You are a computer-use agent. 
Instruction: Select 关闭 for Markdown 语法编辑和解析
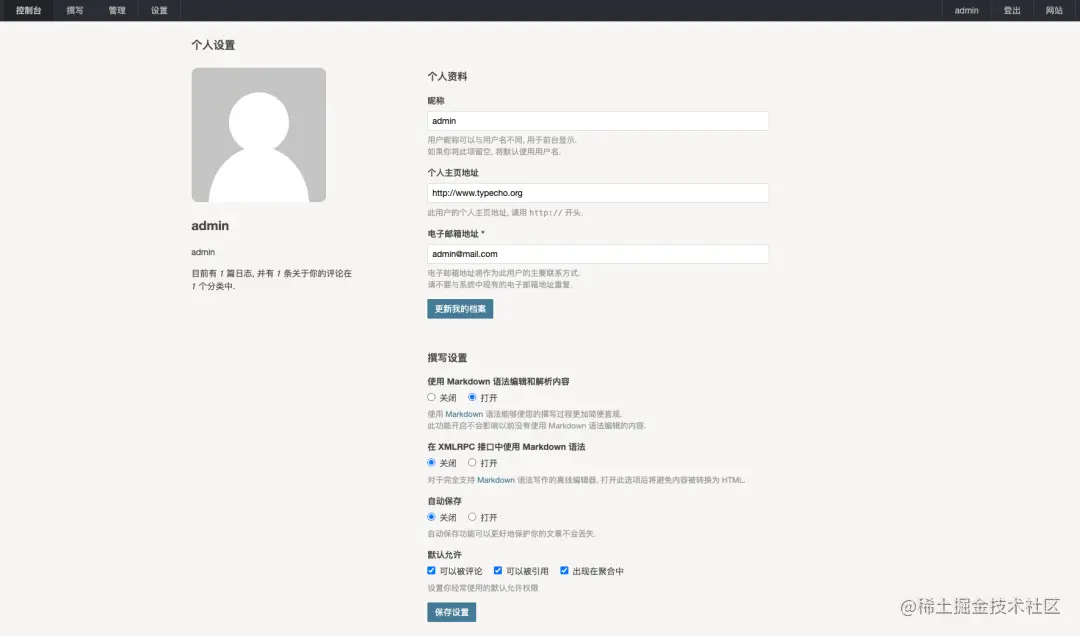point(431,397)
